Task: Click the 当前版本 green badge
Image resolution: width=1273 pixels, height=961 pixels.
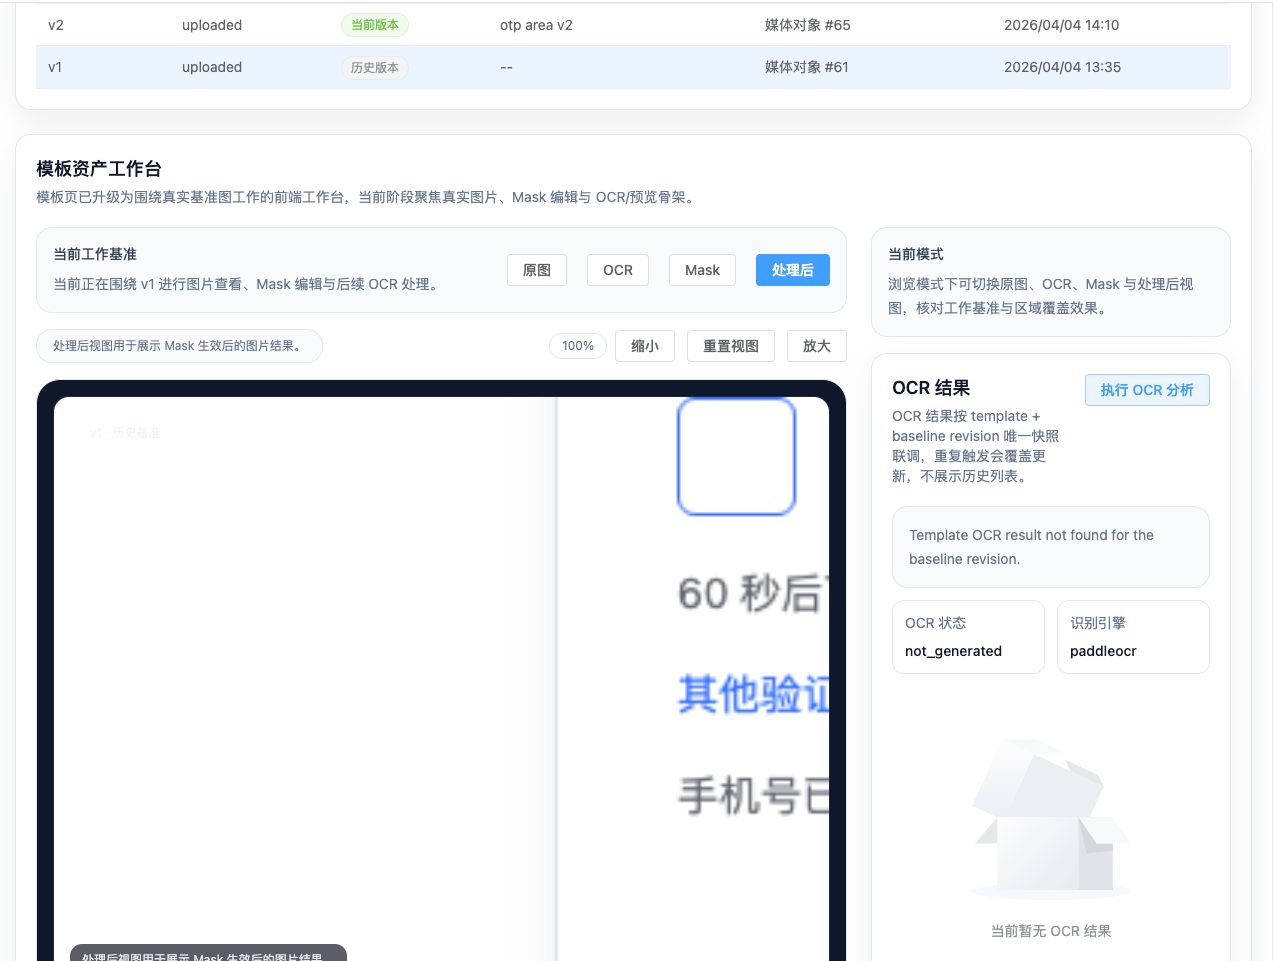Action: tap(375, 25)
